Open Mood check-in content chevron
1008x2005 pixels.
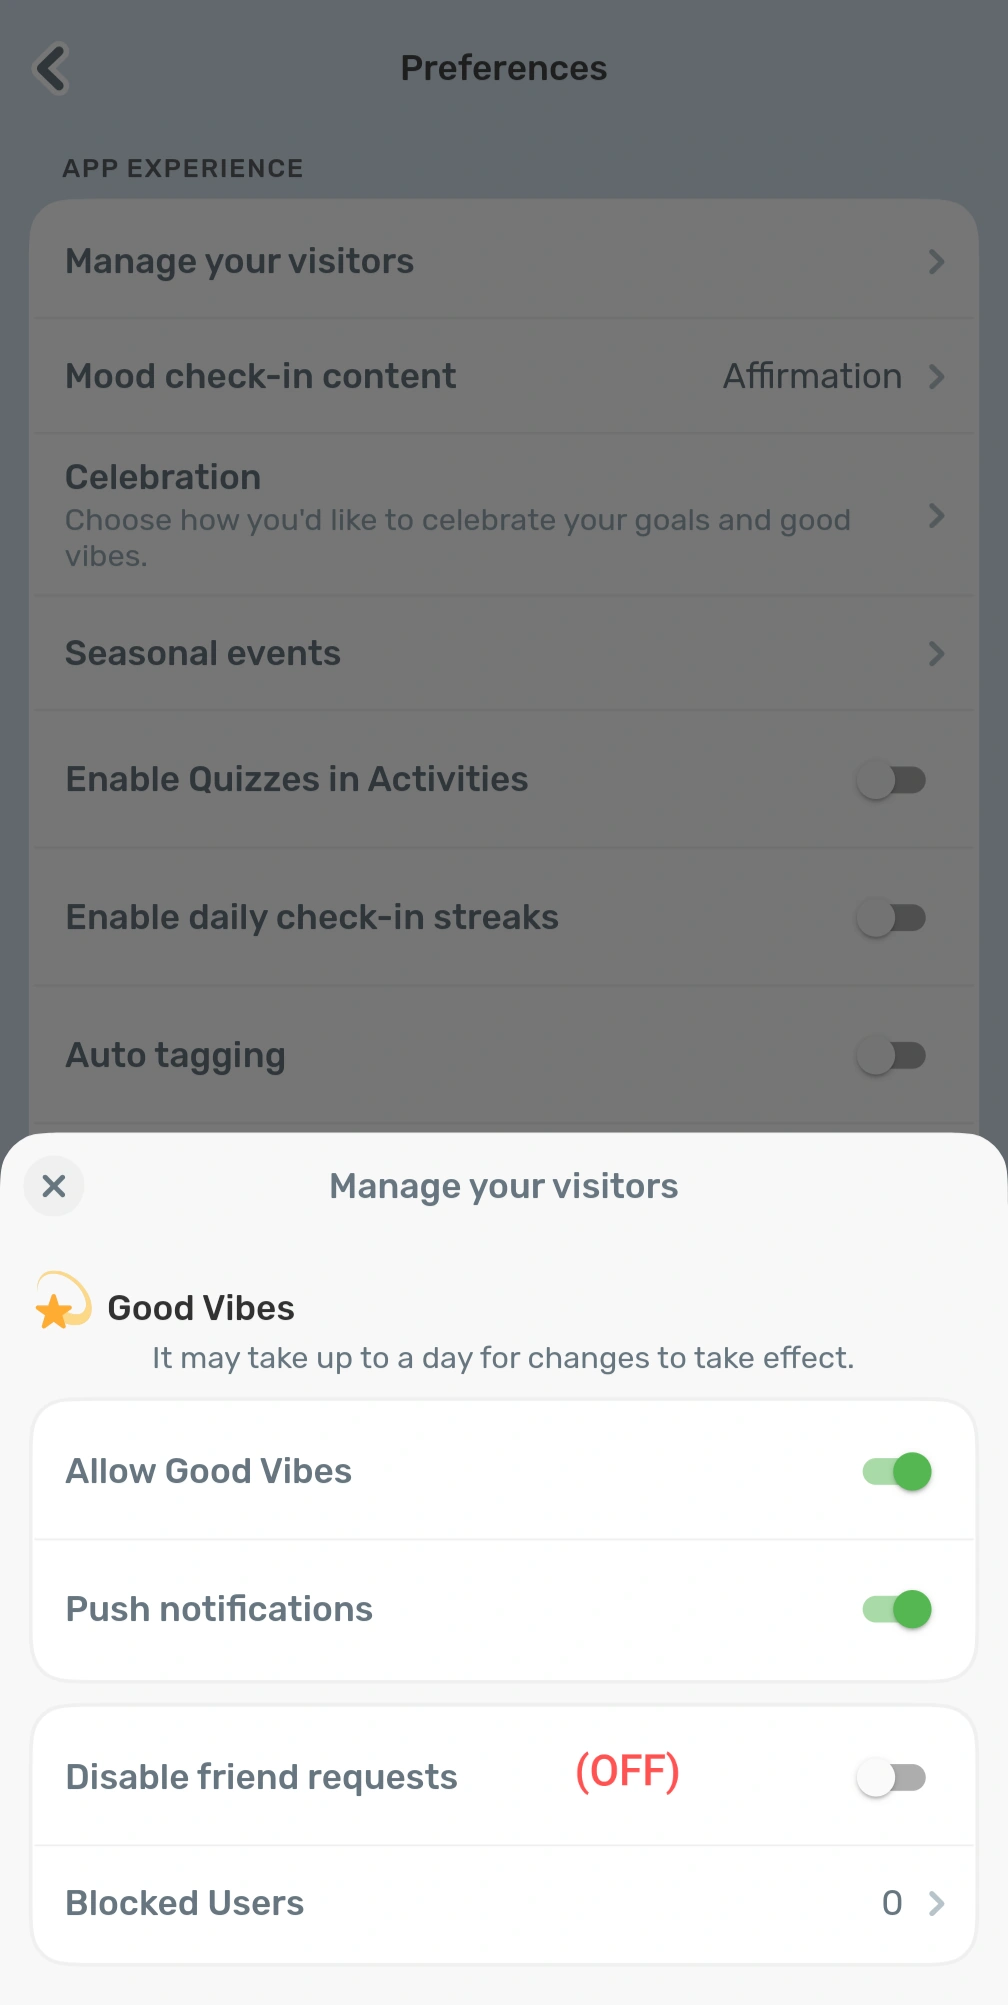click(936, 377)
